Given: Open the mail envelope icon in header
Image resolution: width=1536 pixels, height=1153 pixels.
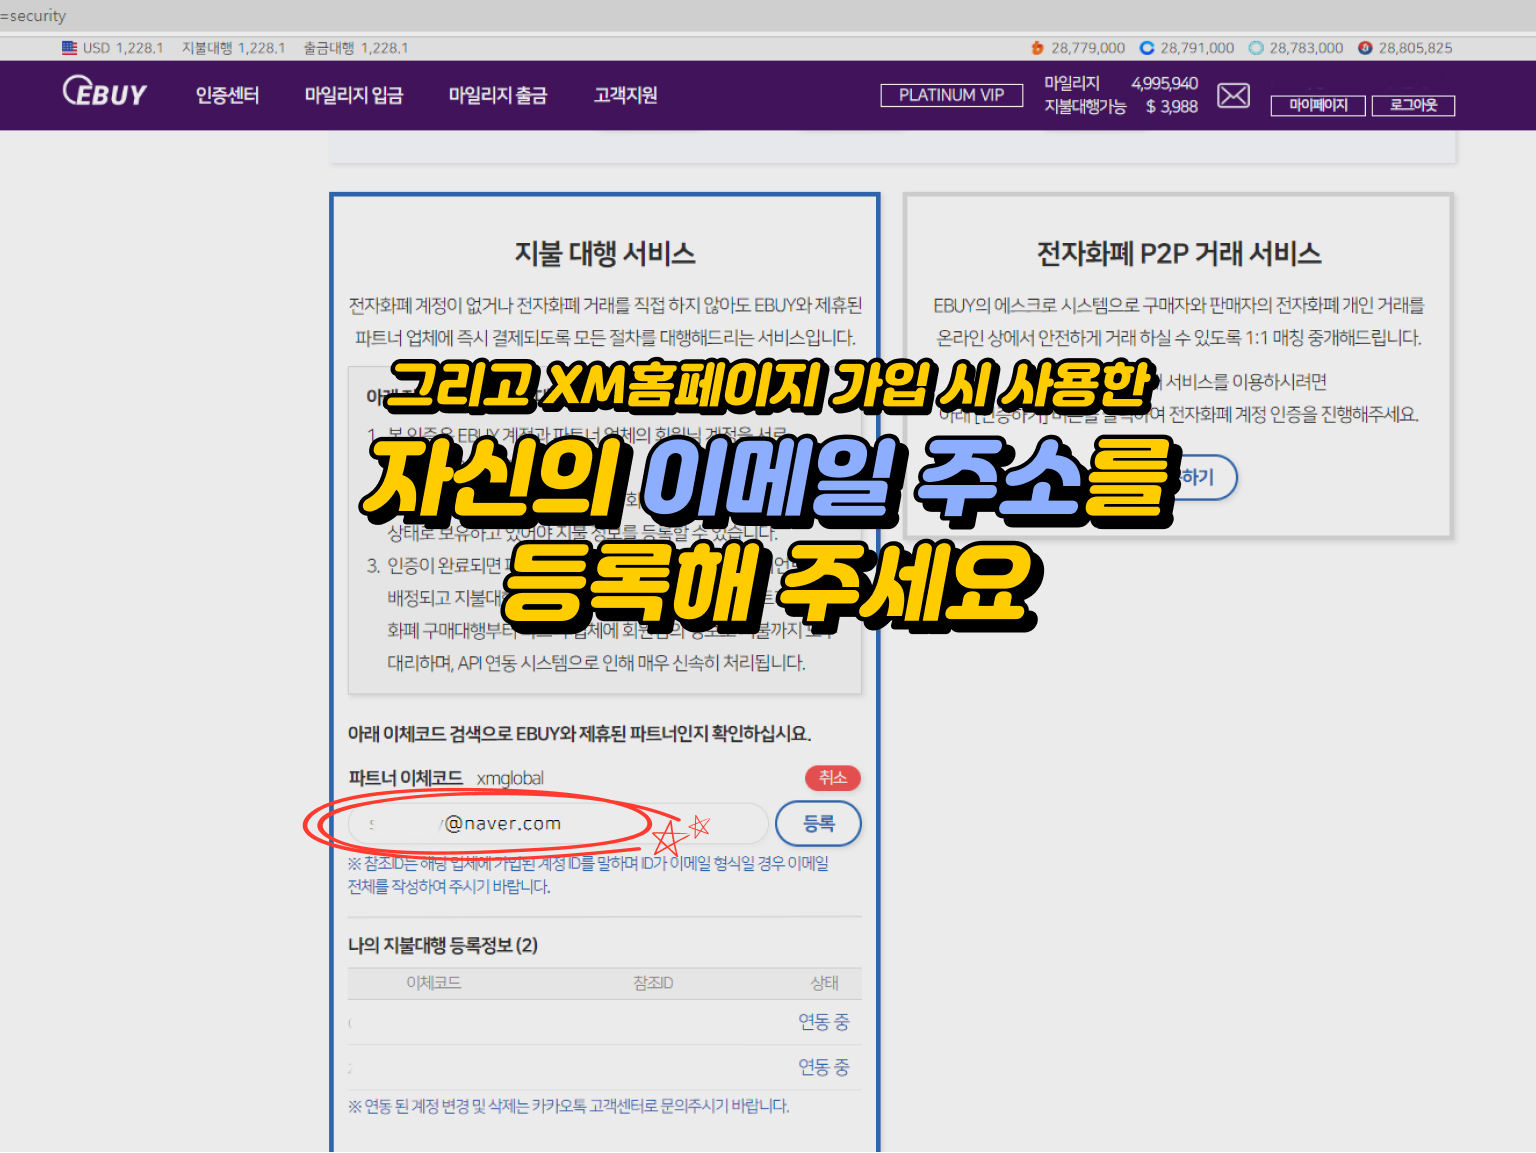Looking at the screenshot, I should coord(1233,95).
